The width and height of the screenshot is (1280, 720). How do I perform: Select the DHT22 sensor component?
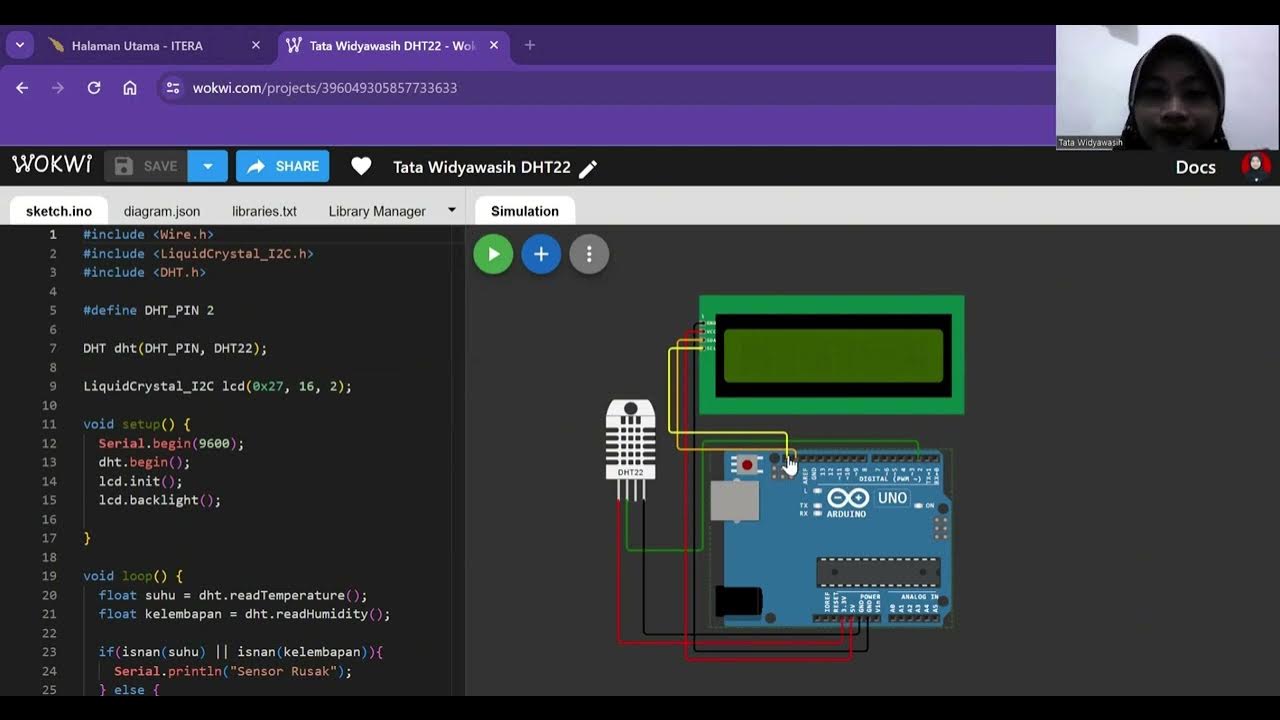click(631, 449)
